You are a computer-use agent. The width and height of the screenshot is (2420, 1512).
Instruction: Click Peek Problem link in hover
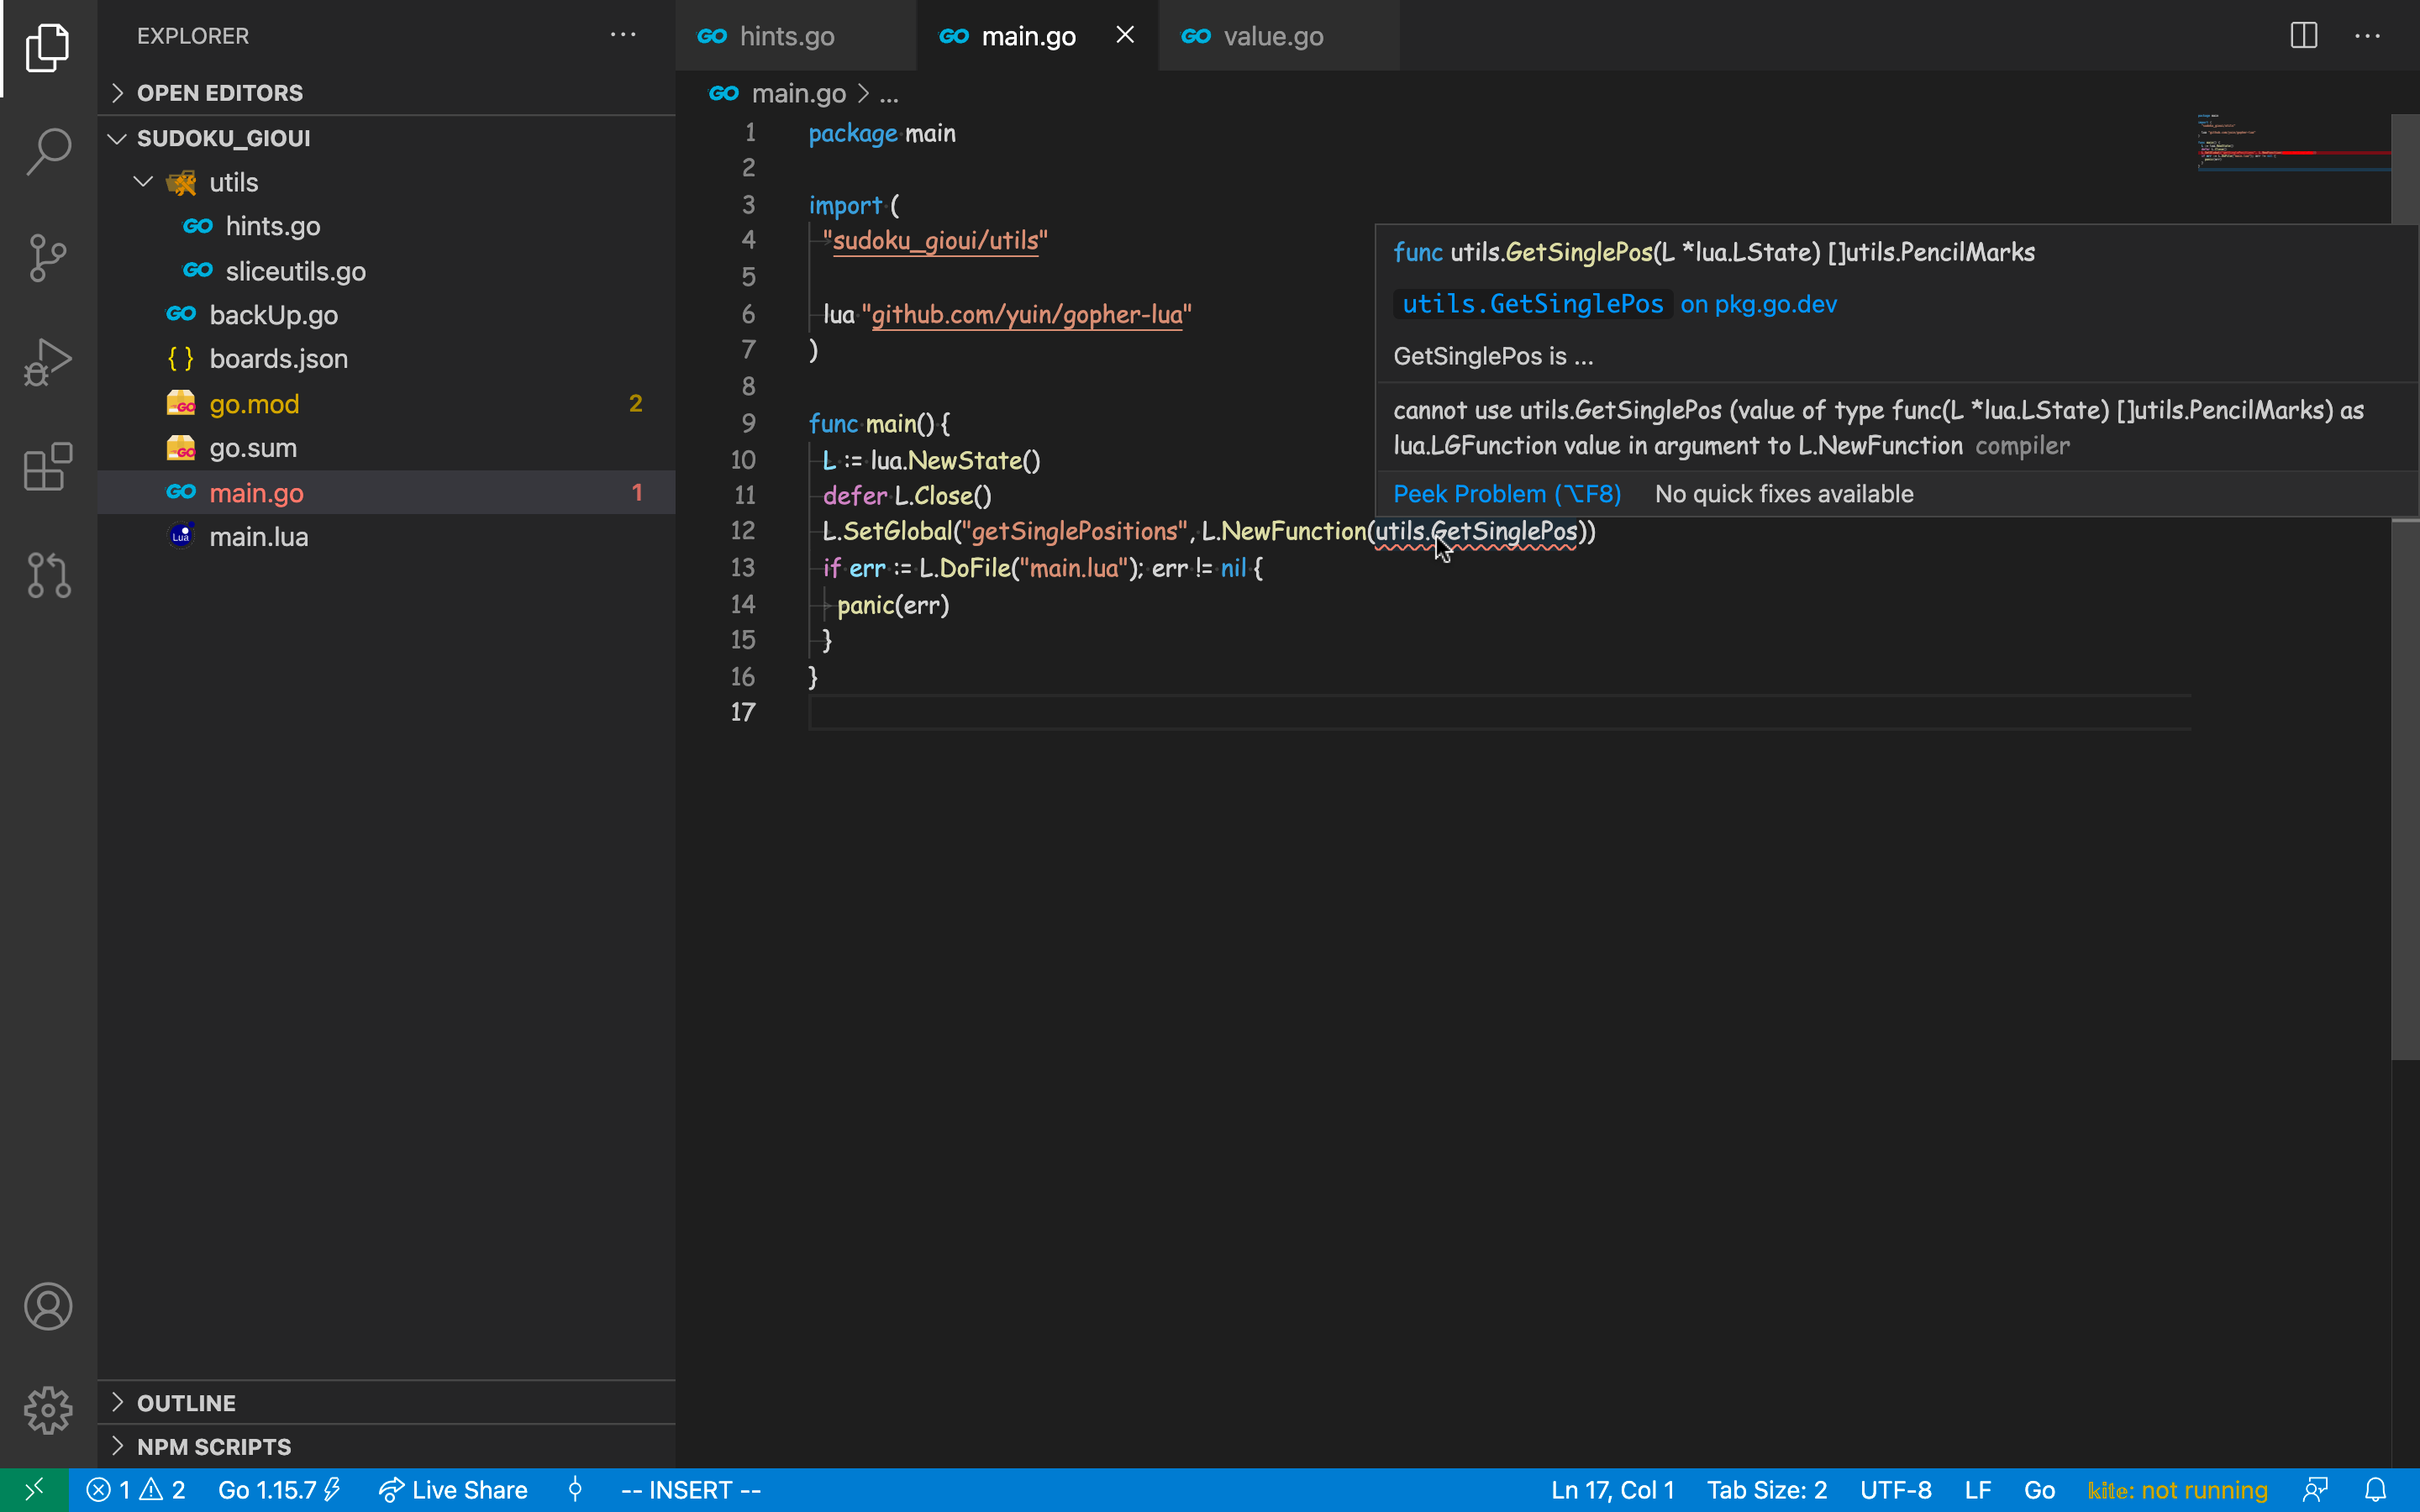click(x=1507, y=494)
